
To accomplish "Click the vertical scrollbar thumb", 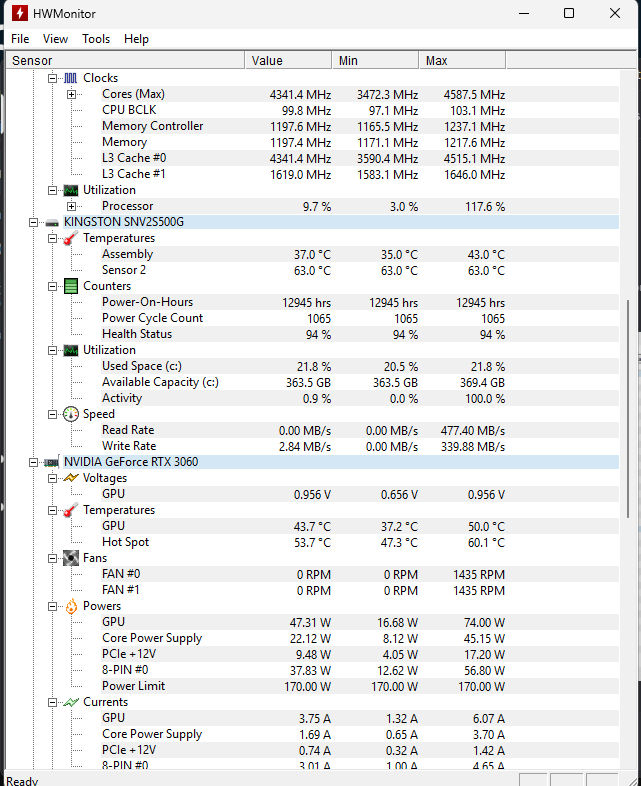I will 627,409.
